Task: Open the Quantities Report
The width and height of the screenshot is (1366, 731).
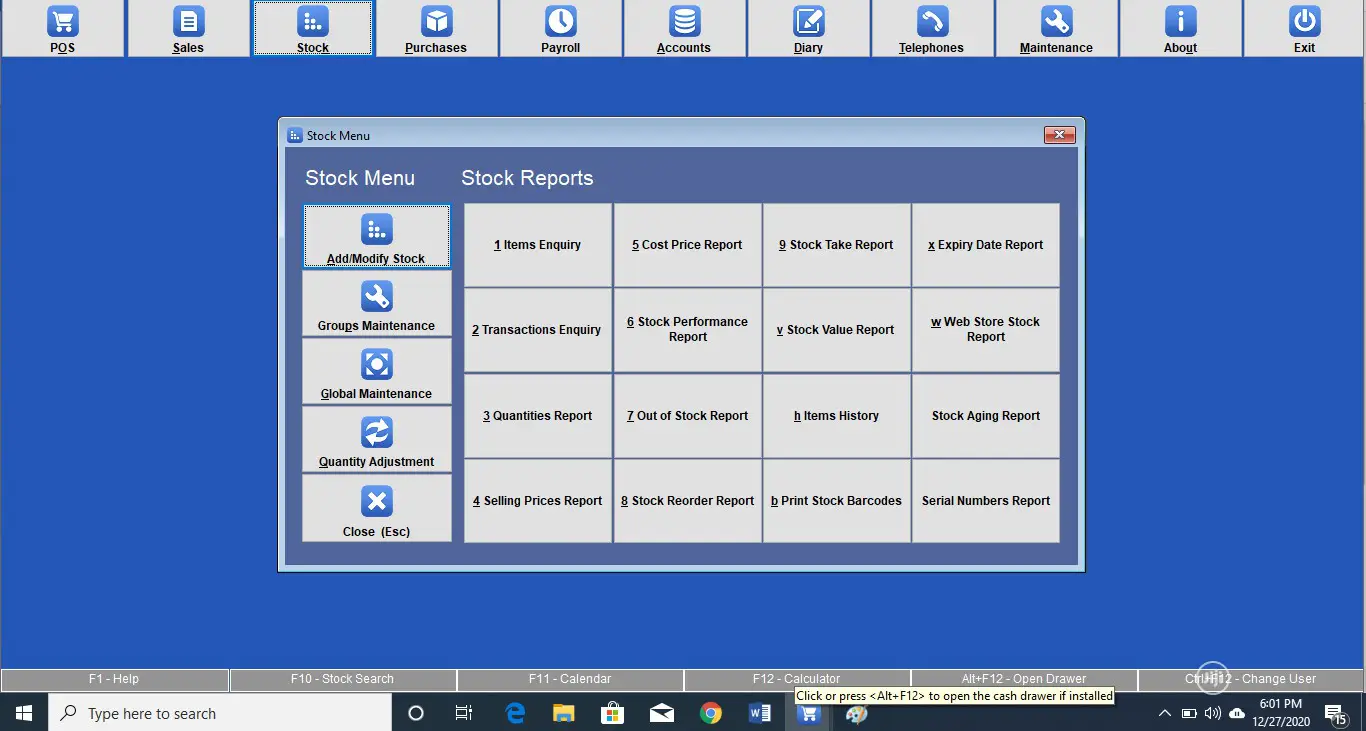Action: [x=538, y=416]
